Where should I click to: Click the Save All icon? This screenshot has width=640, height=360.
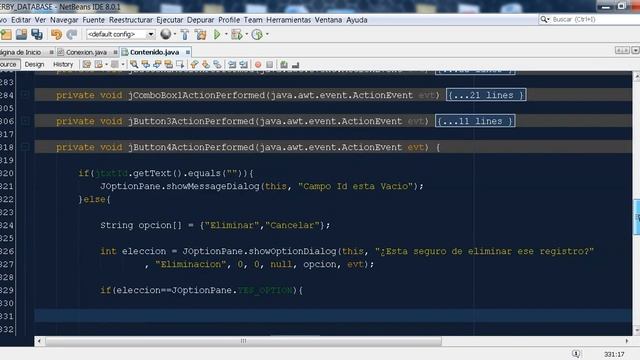(37, 35)
